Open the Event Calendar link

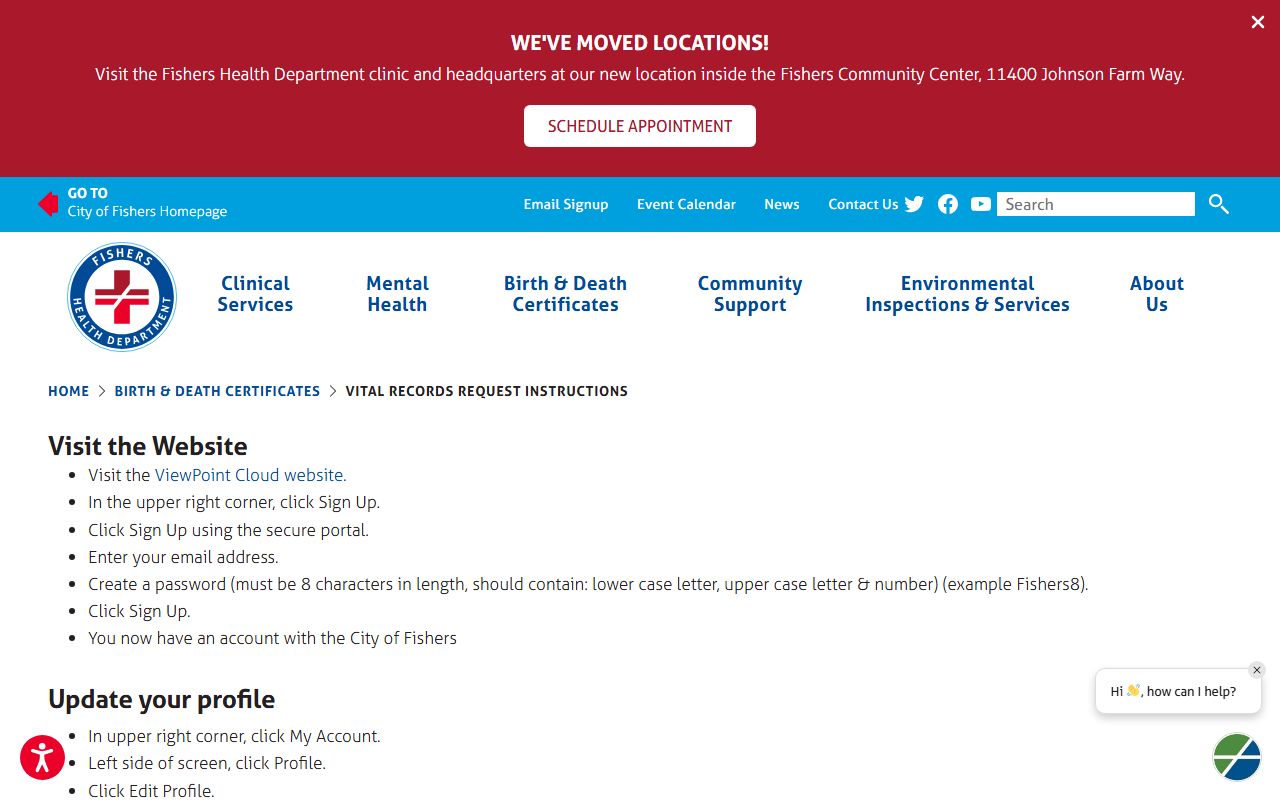click(x=686, y=204)
